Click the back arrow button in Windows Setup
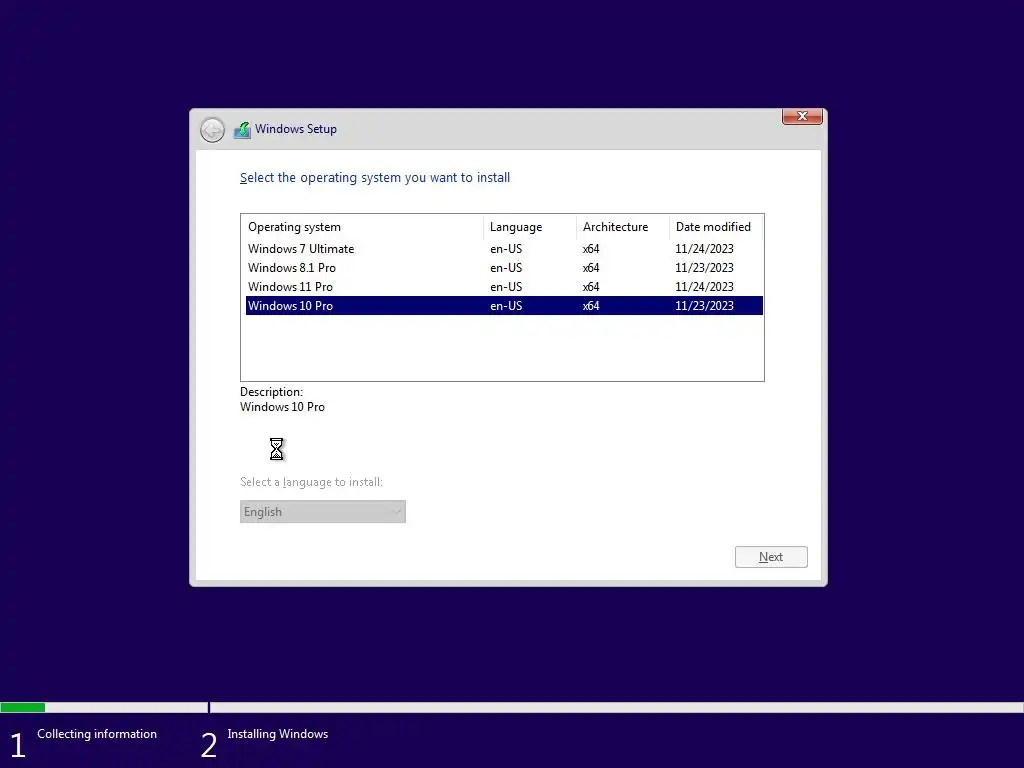Viewport: 1024px width, 768px height. tap(212, 130)
